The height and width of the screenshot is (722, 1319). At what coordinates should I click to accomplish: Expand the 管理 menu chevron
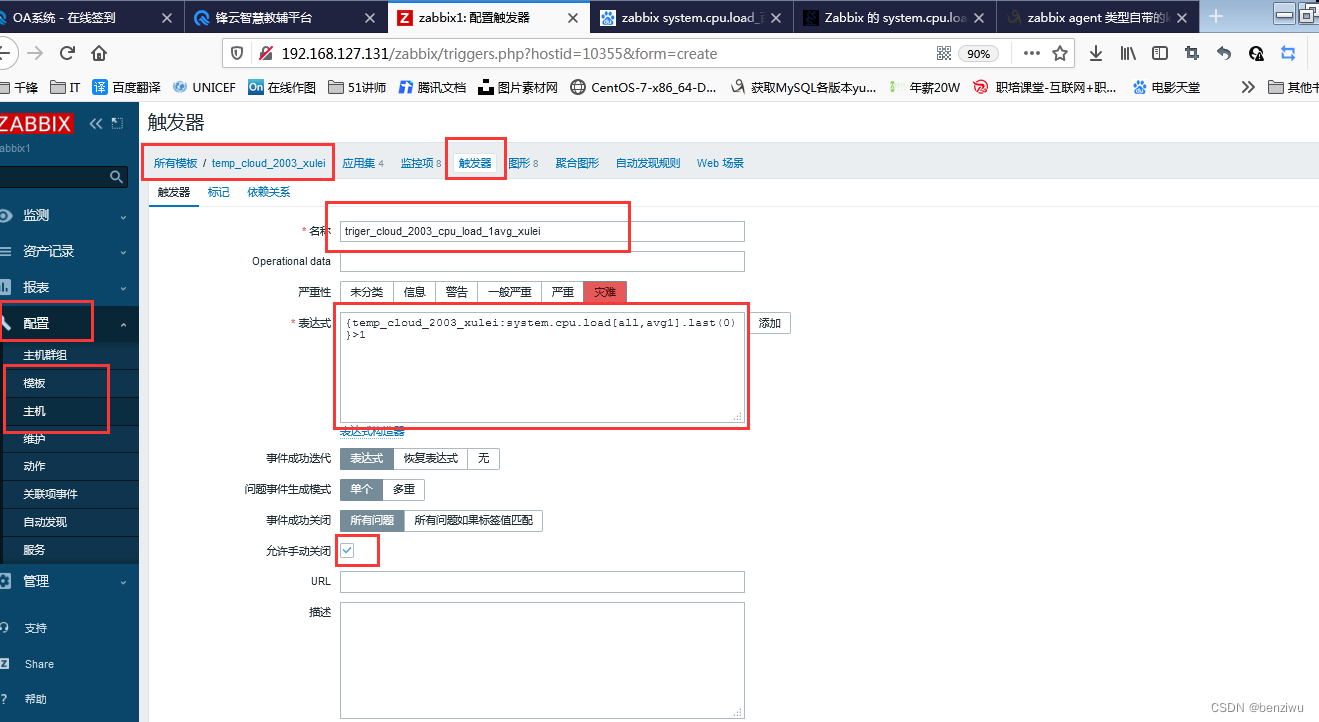(123, 582)
